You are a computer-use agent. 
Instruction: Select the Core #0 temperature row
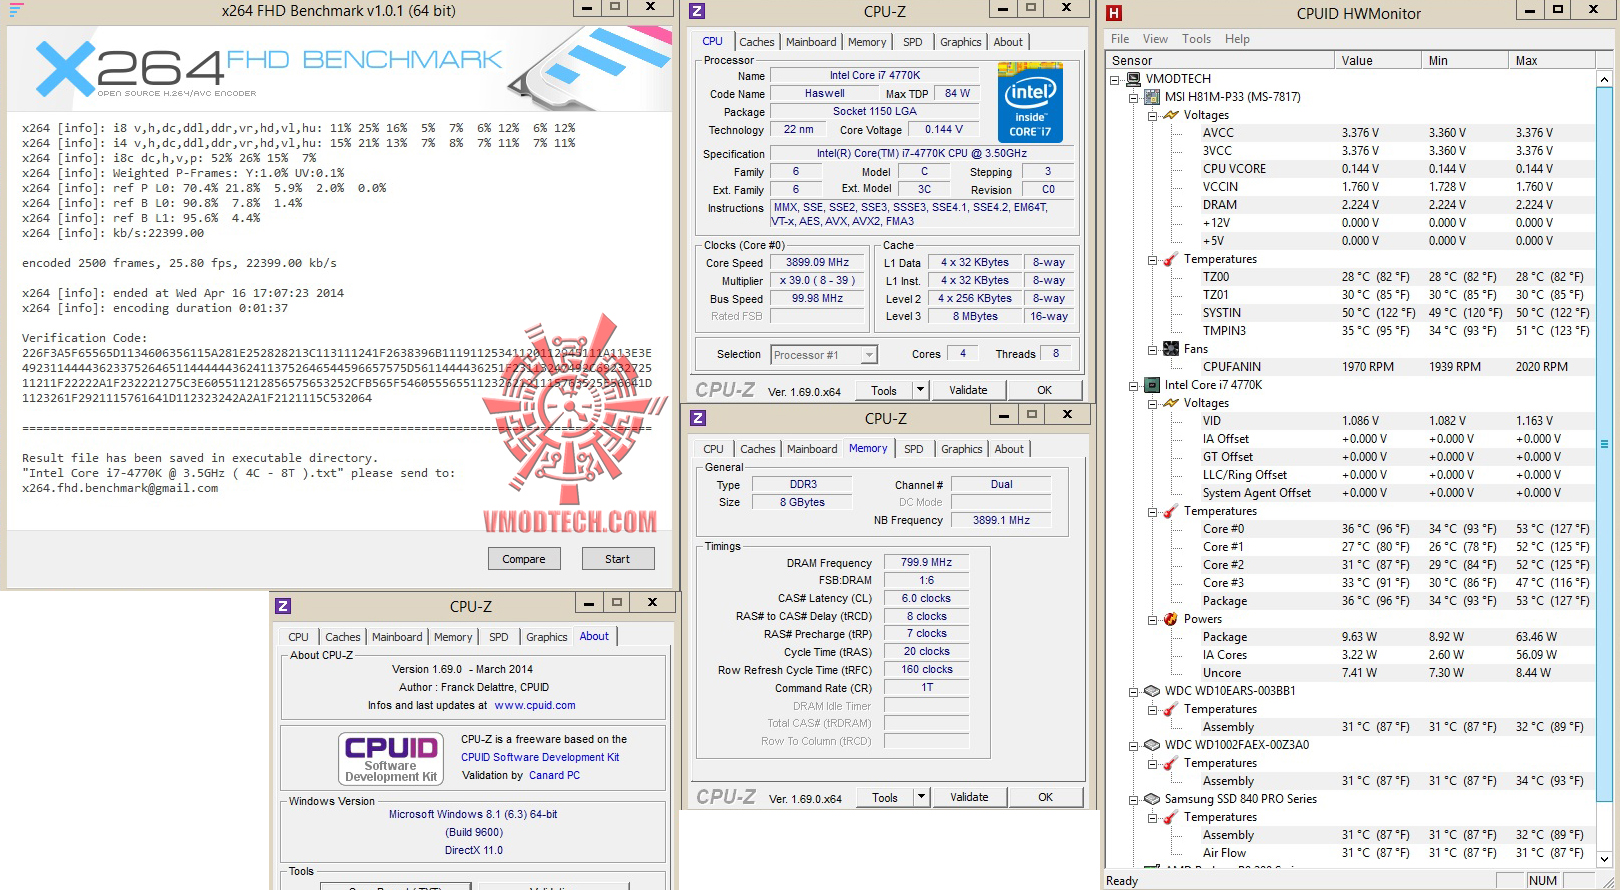[1350, 529]
